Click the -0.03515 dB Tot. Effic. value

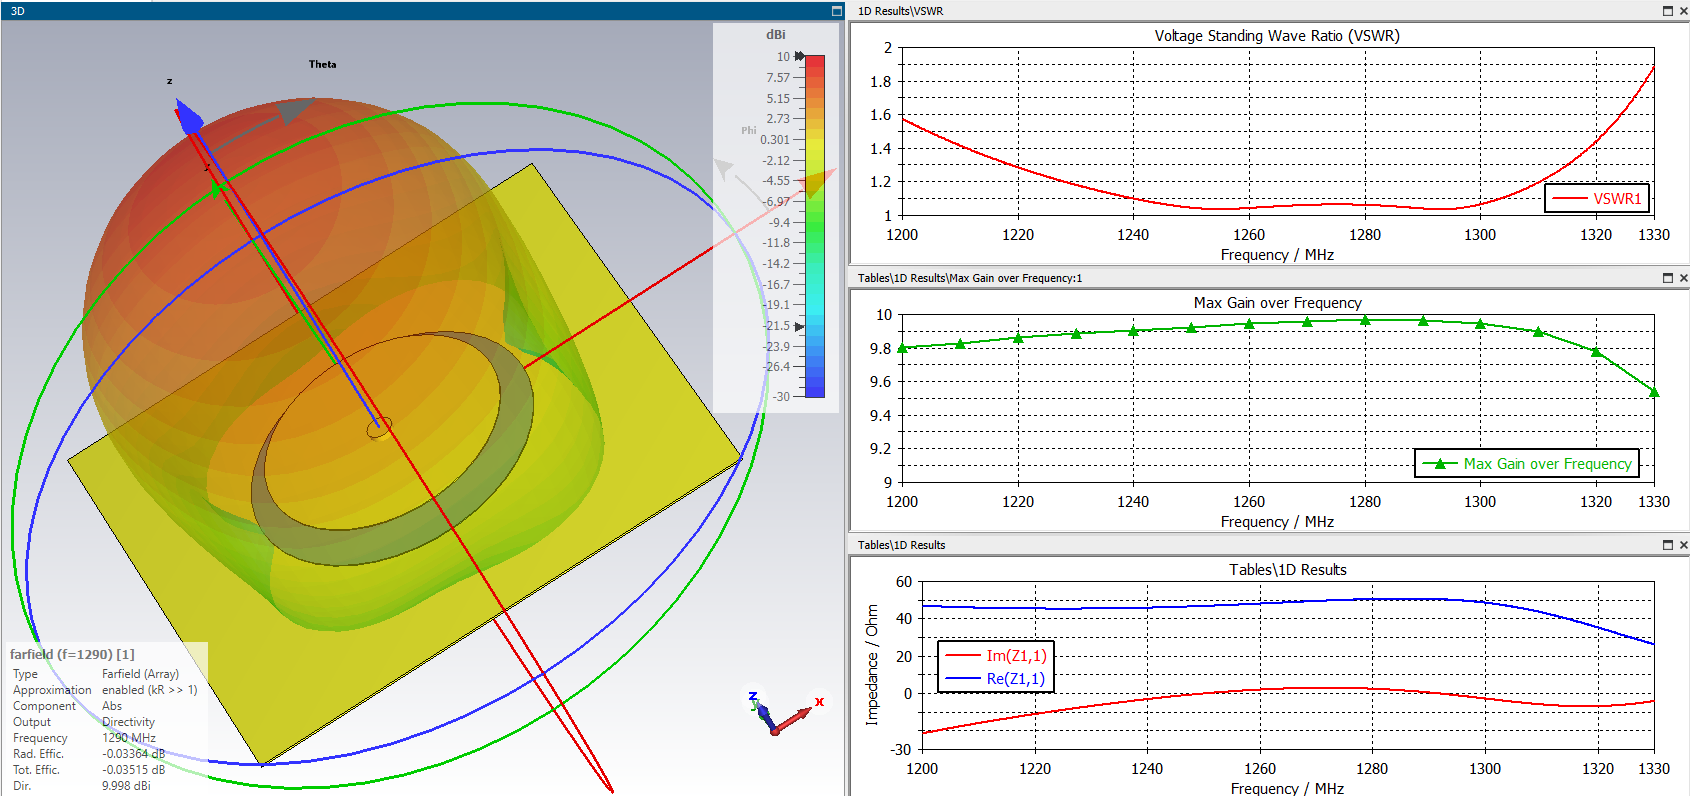coord(133,770)
